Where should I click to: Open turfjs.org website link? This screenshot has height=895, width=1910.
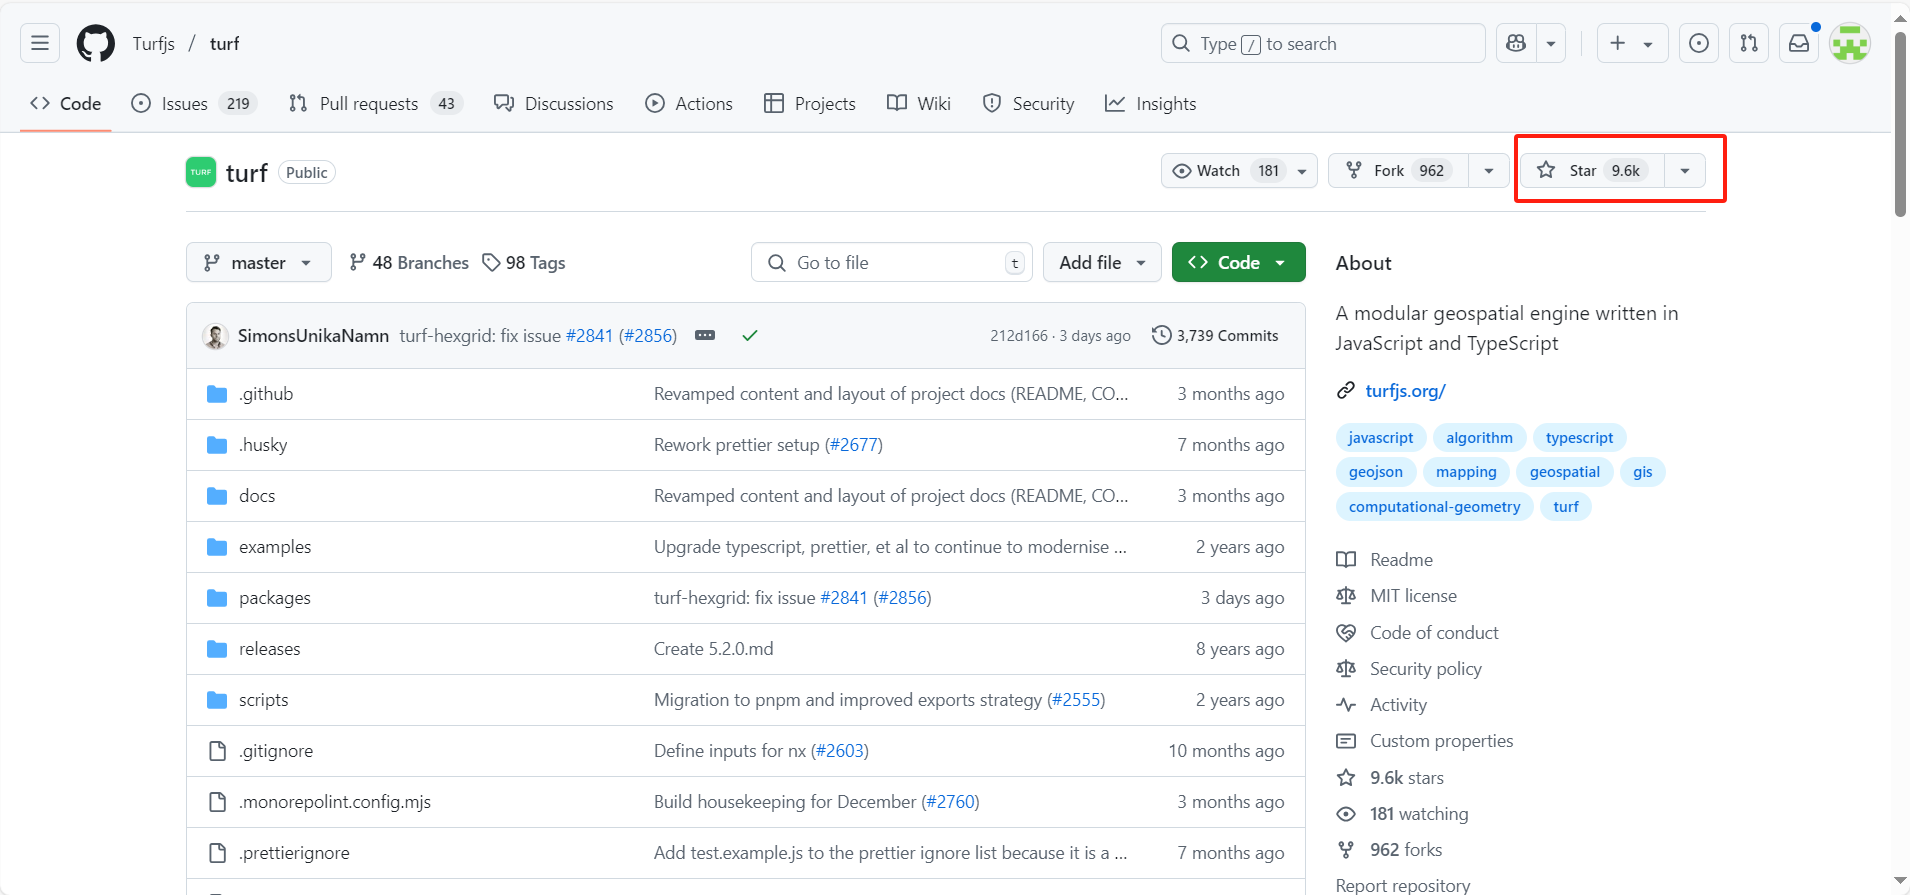point(1406,391)
